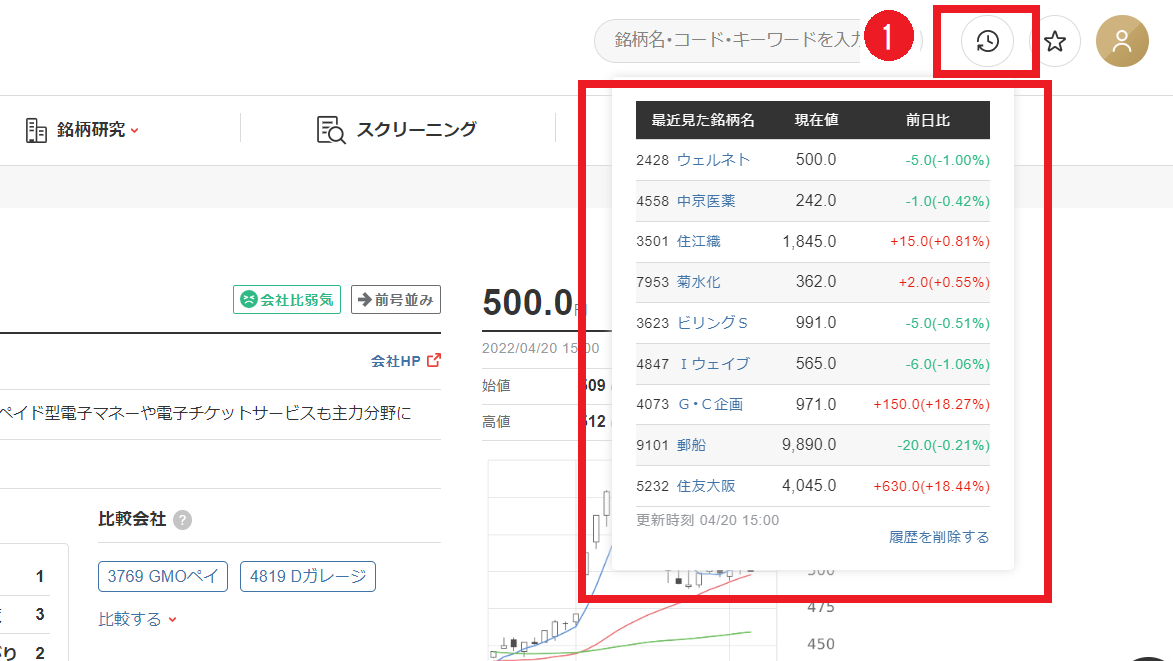Open 住江織 in the history list
Viewport: 1173px width, 661px height.
699,242
